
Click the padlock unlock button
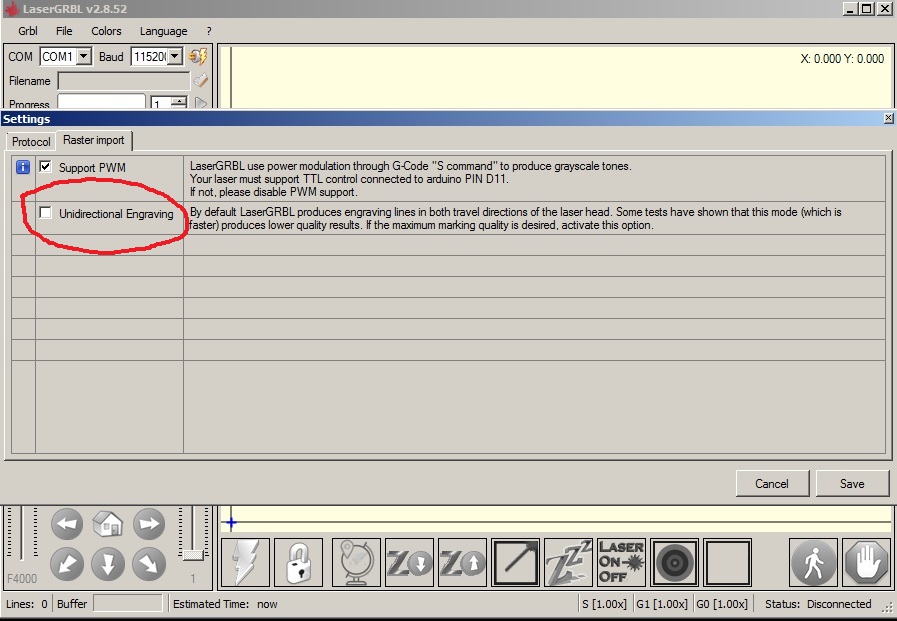pyautogui.click(x=299, y=562)
